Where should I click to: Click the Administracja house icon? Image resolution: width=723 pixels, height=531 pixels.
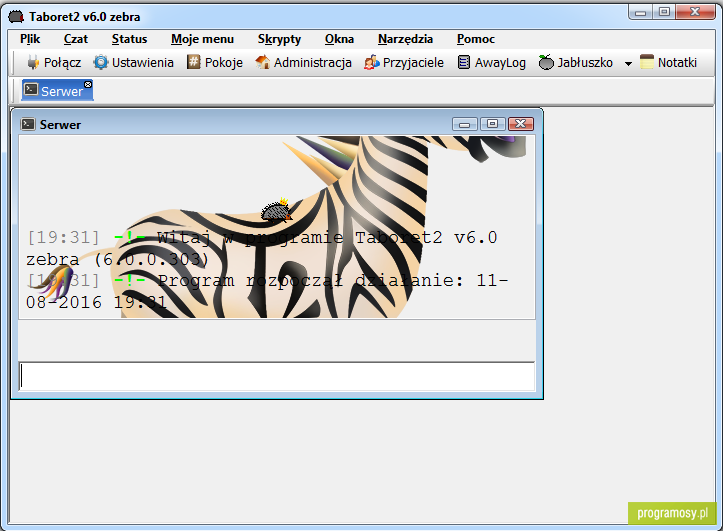tap(262, 62)
